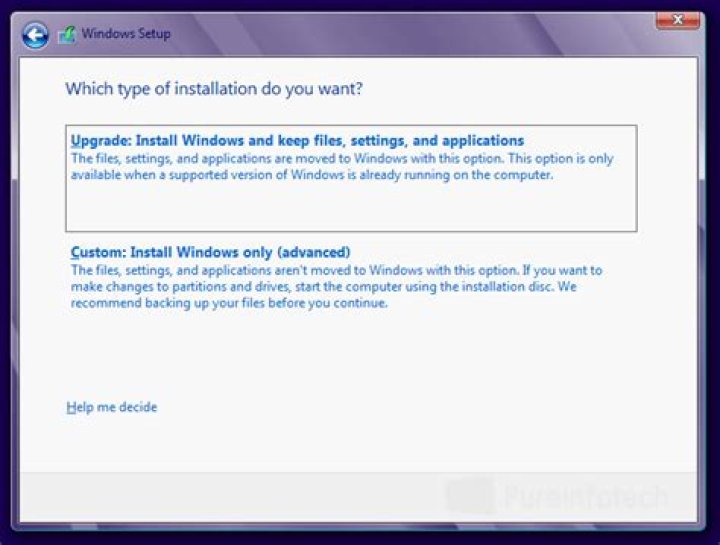Click the heading 'Which type of installation do you want?'
The width and height of the screenshot is (720, 545).
click(x=214, y=89)
